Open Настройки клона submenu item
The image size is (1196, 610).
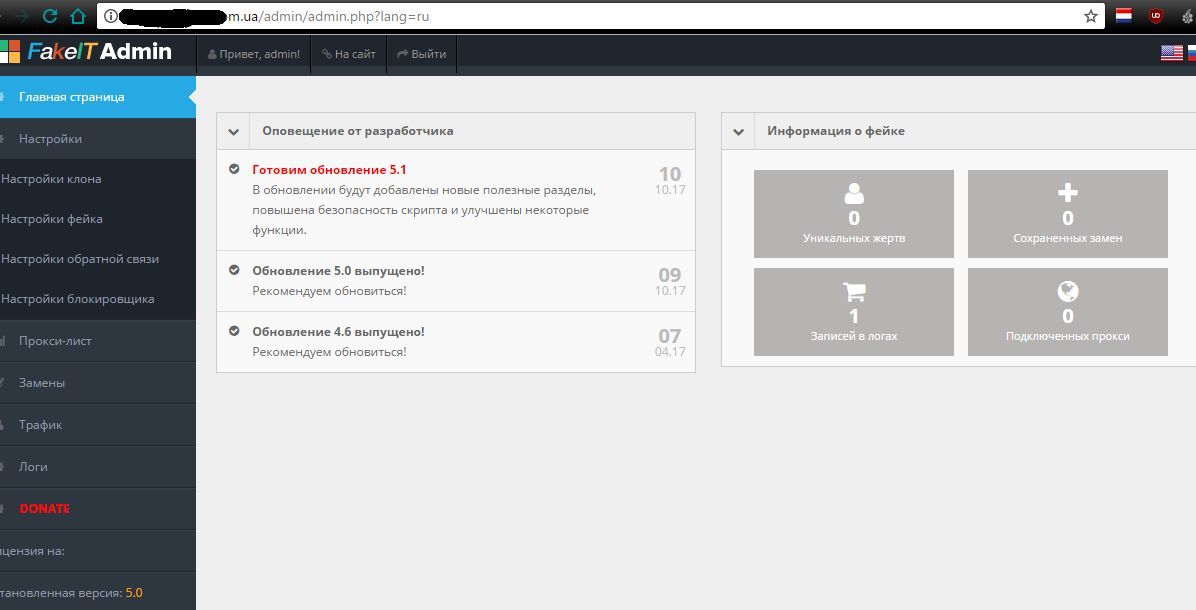98,179
